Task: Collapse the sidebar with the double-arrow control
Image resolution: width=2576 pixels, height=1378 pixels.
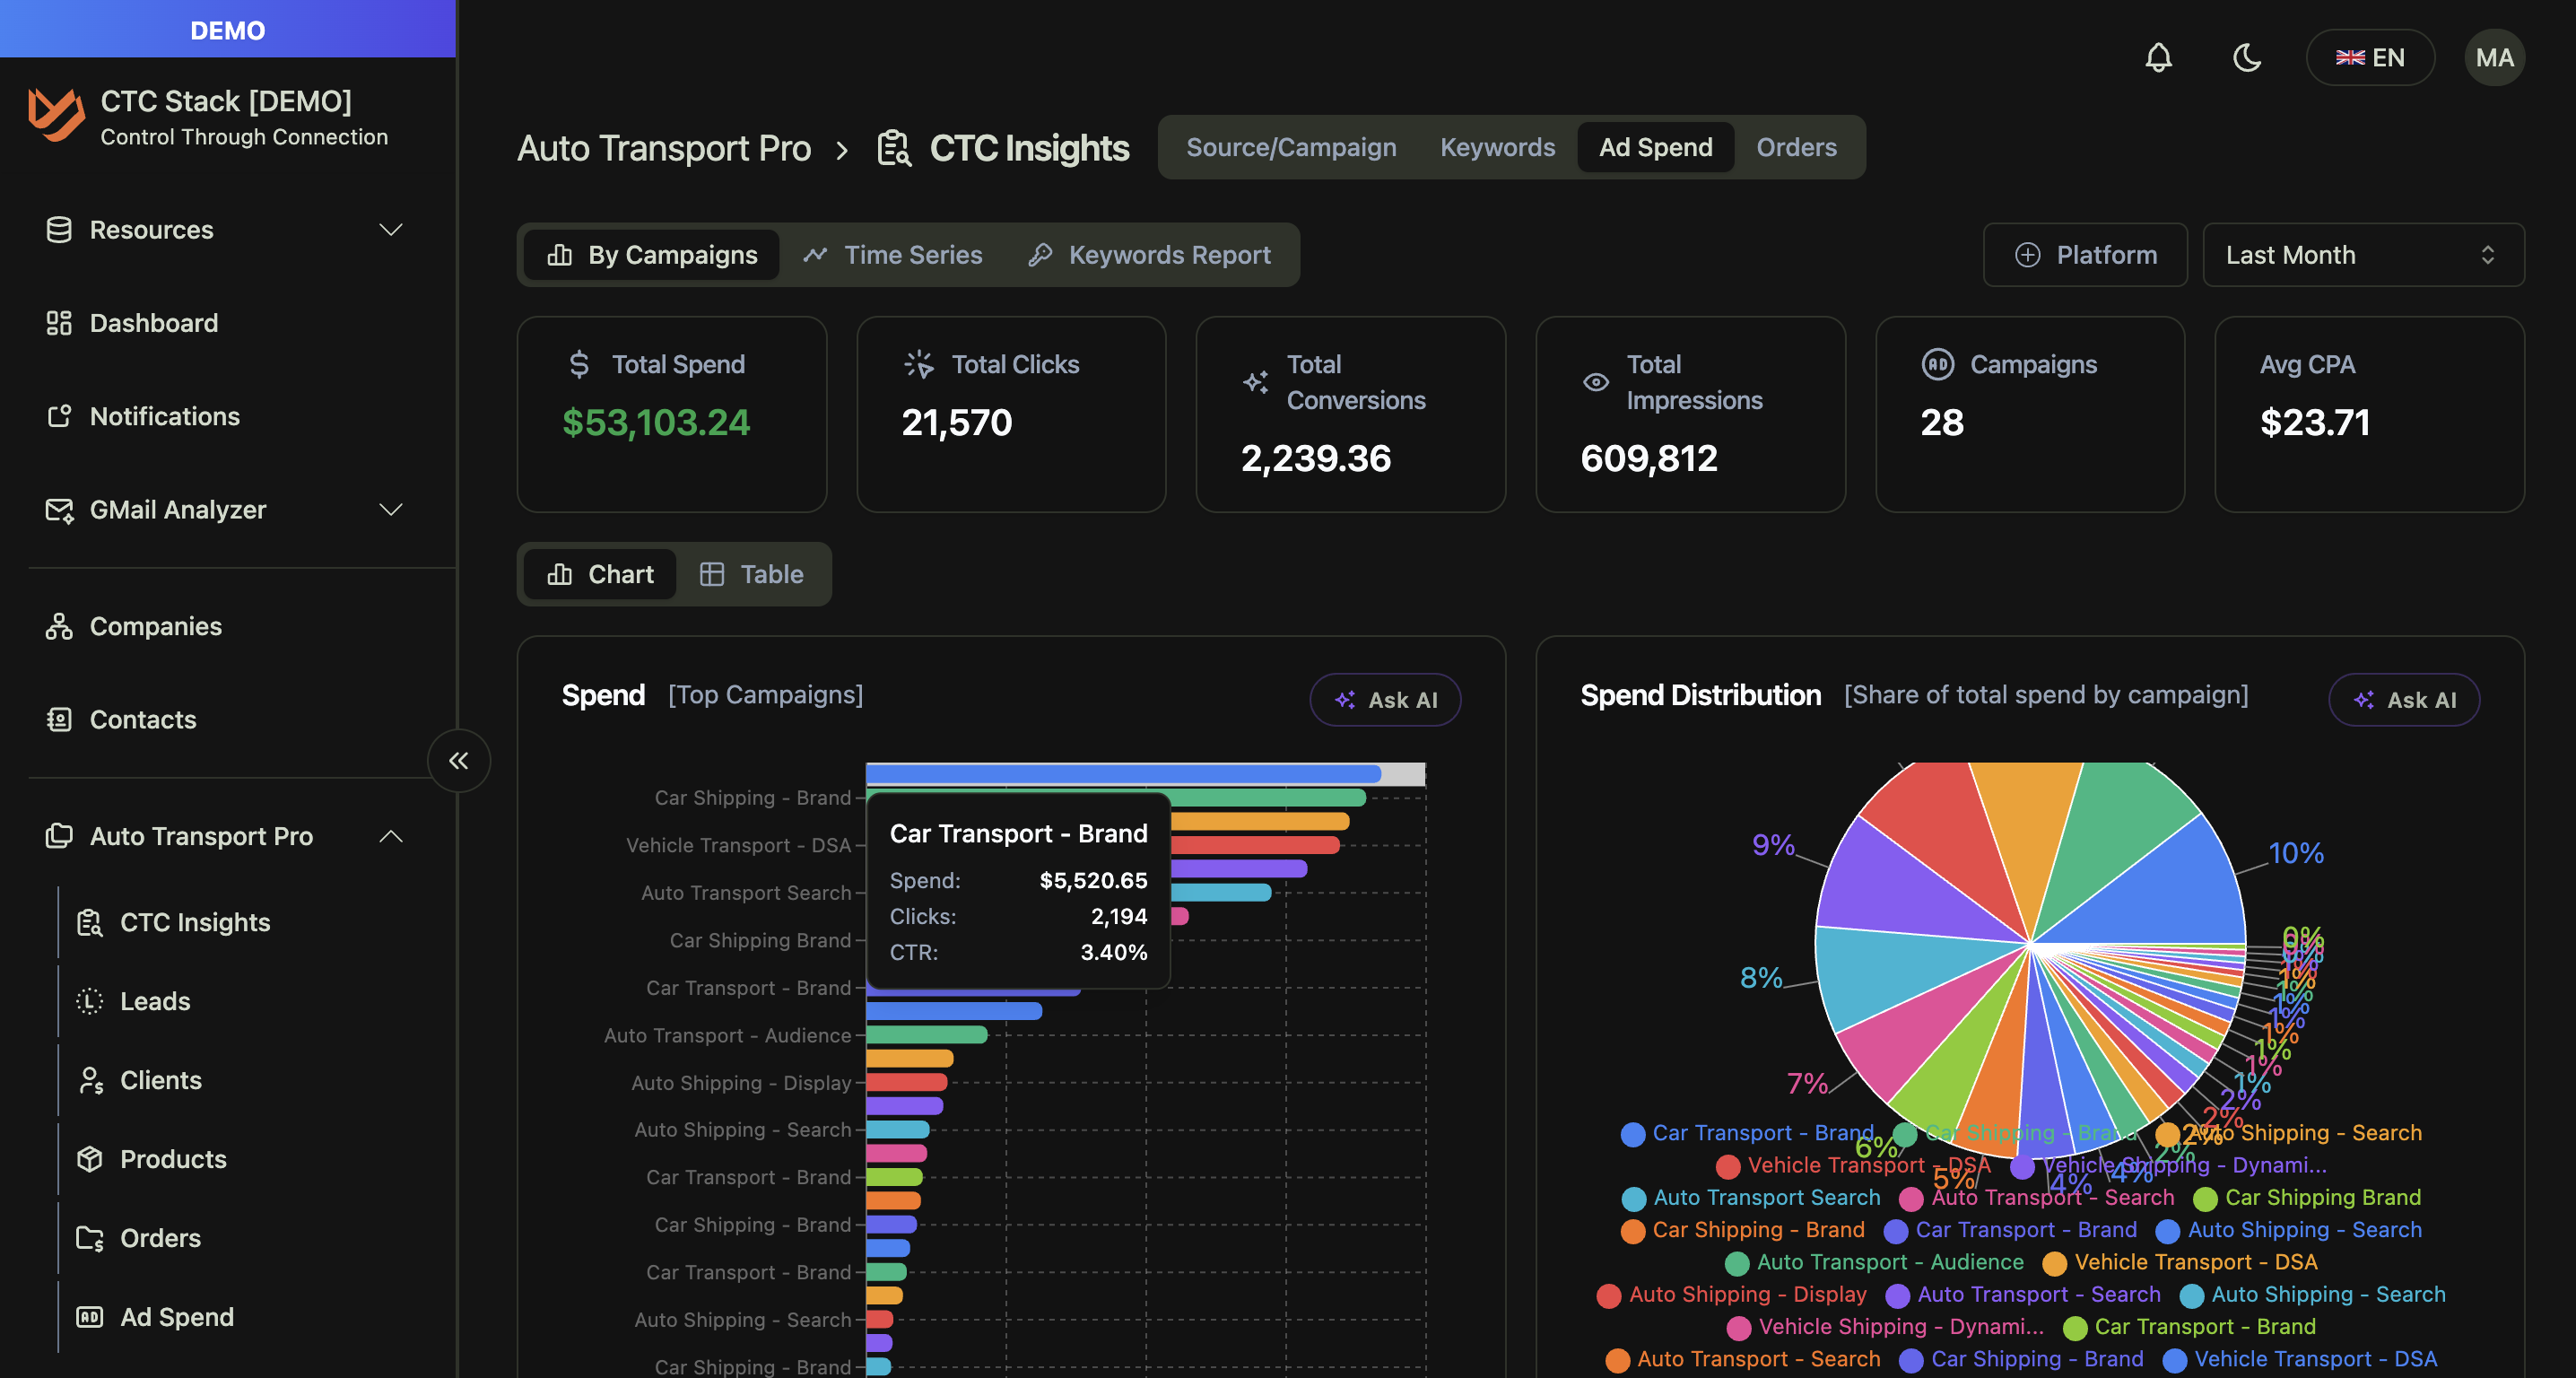Action: [459, 760]
